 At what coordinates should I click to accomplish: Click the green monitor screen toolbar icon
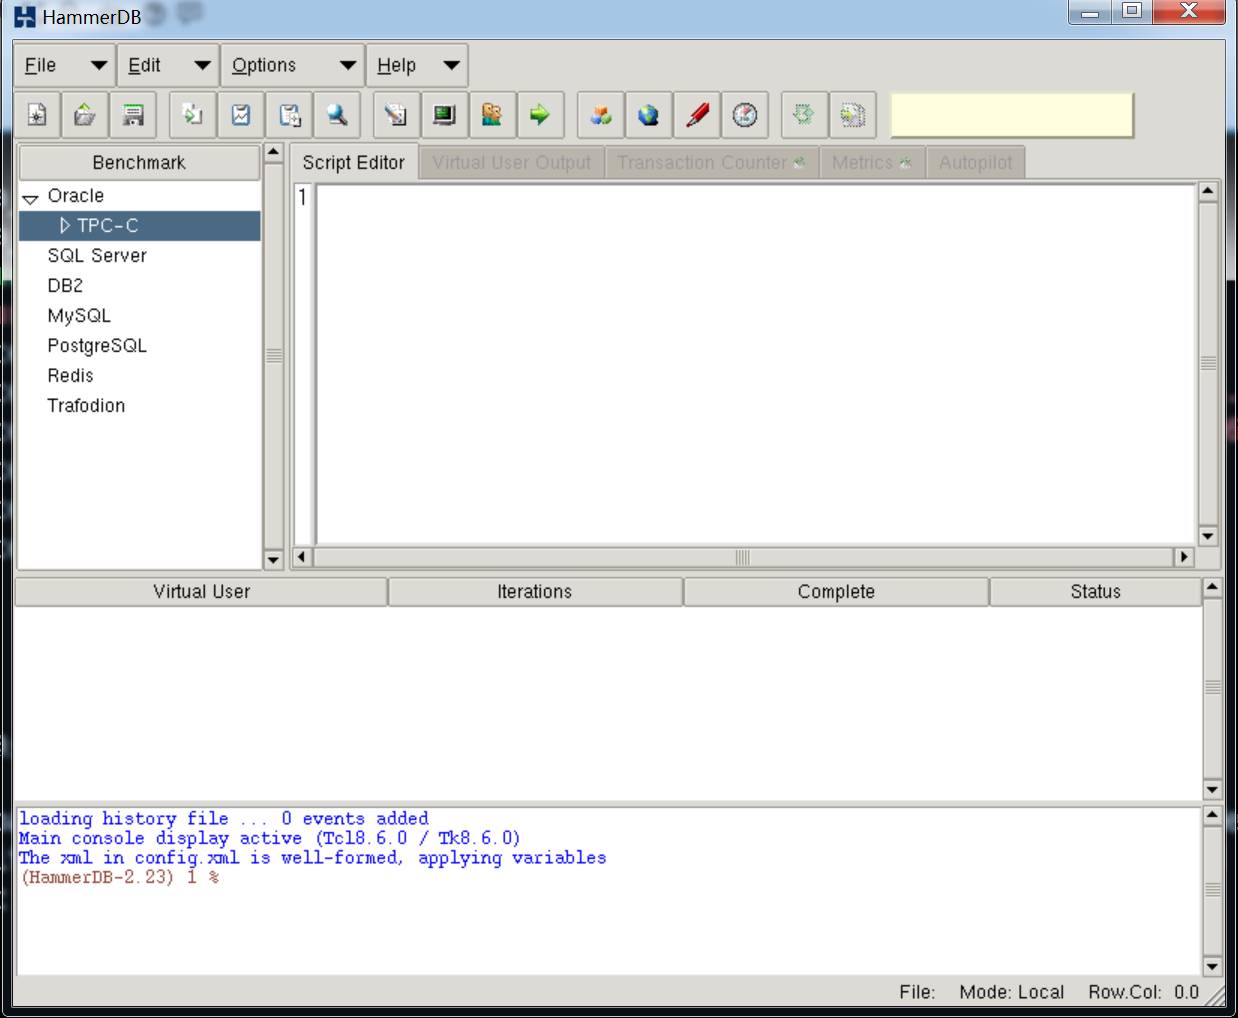point(444,115)
